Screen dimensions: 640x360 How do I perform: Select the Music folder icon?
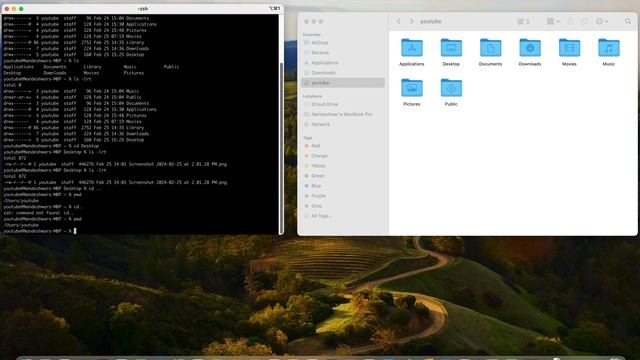point(609,48)
